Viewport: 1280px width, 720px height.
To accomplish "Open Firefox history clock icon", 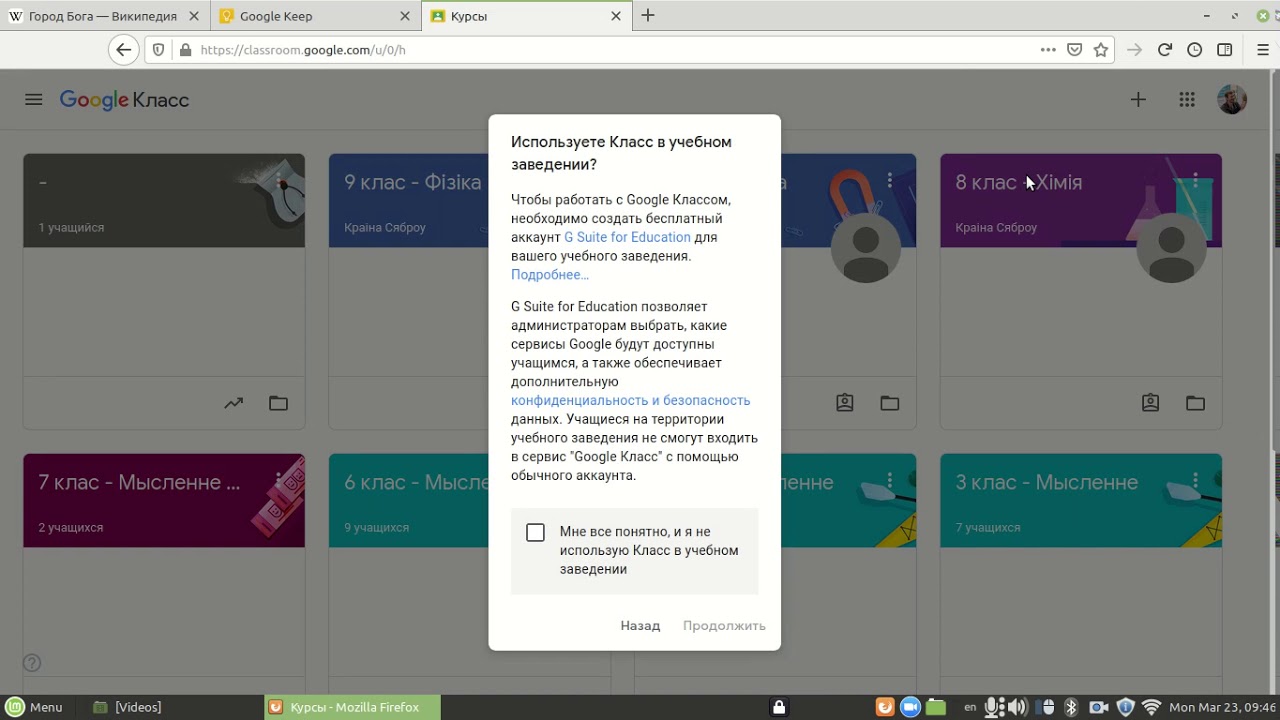I will 1194,50.
